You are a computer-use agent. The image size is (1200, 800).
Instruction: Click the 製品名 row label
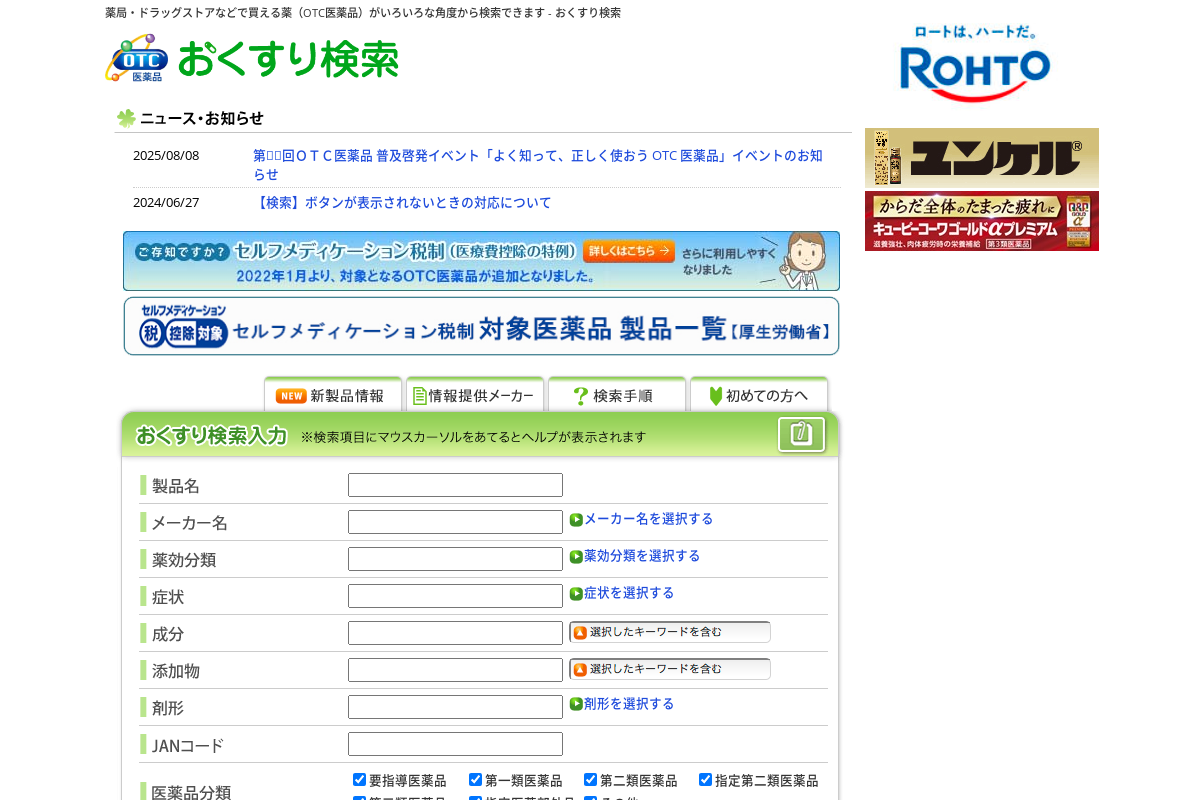[176, 486]
